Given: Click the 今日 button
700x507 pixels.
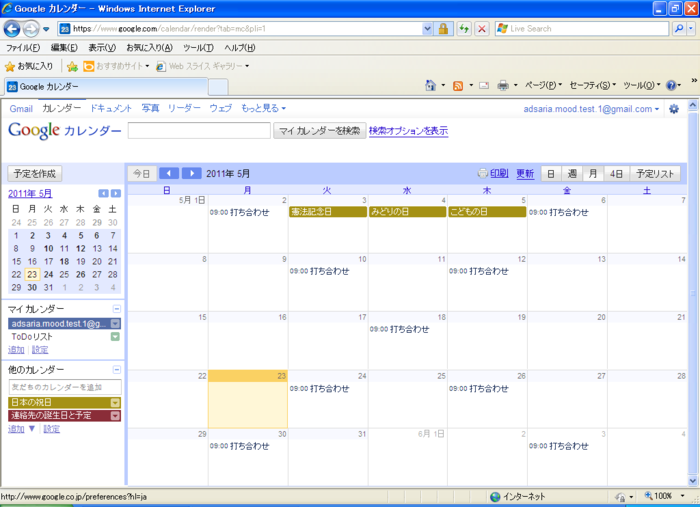Looking at the screenshot, I should coord(142,174).
